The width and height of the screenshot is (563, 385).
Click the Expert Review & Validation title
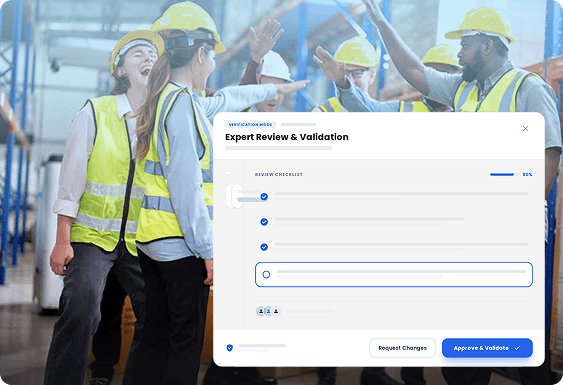[287, 137]
